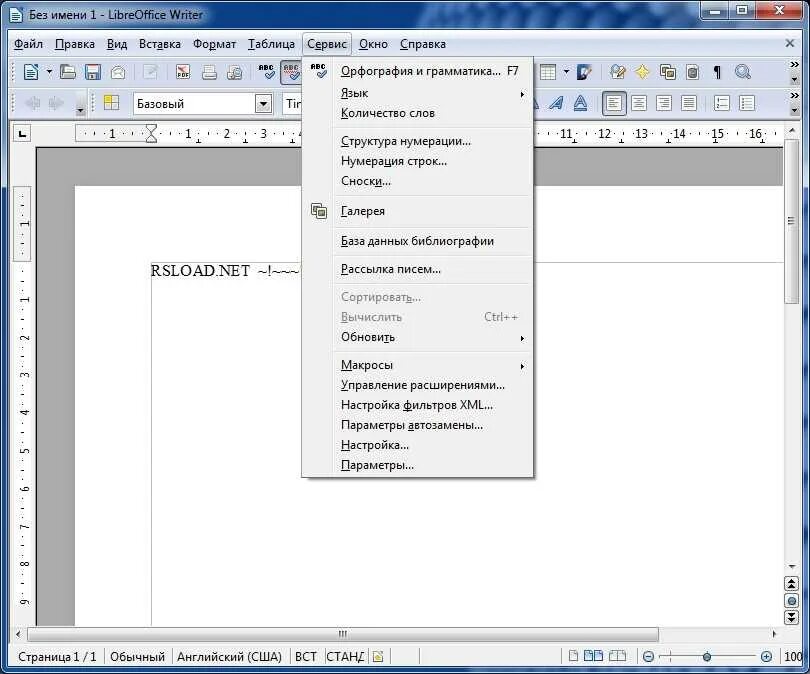Click the Gallery icon in toolbar
Image resolution: width=810 pixels, height=674 pixels.
coord(667,72)
